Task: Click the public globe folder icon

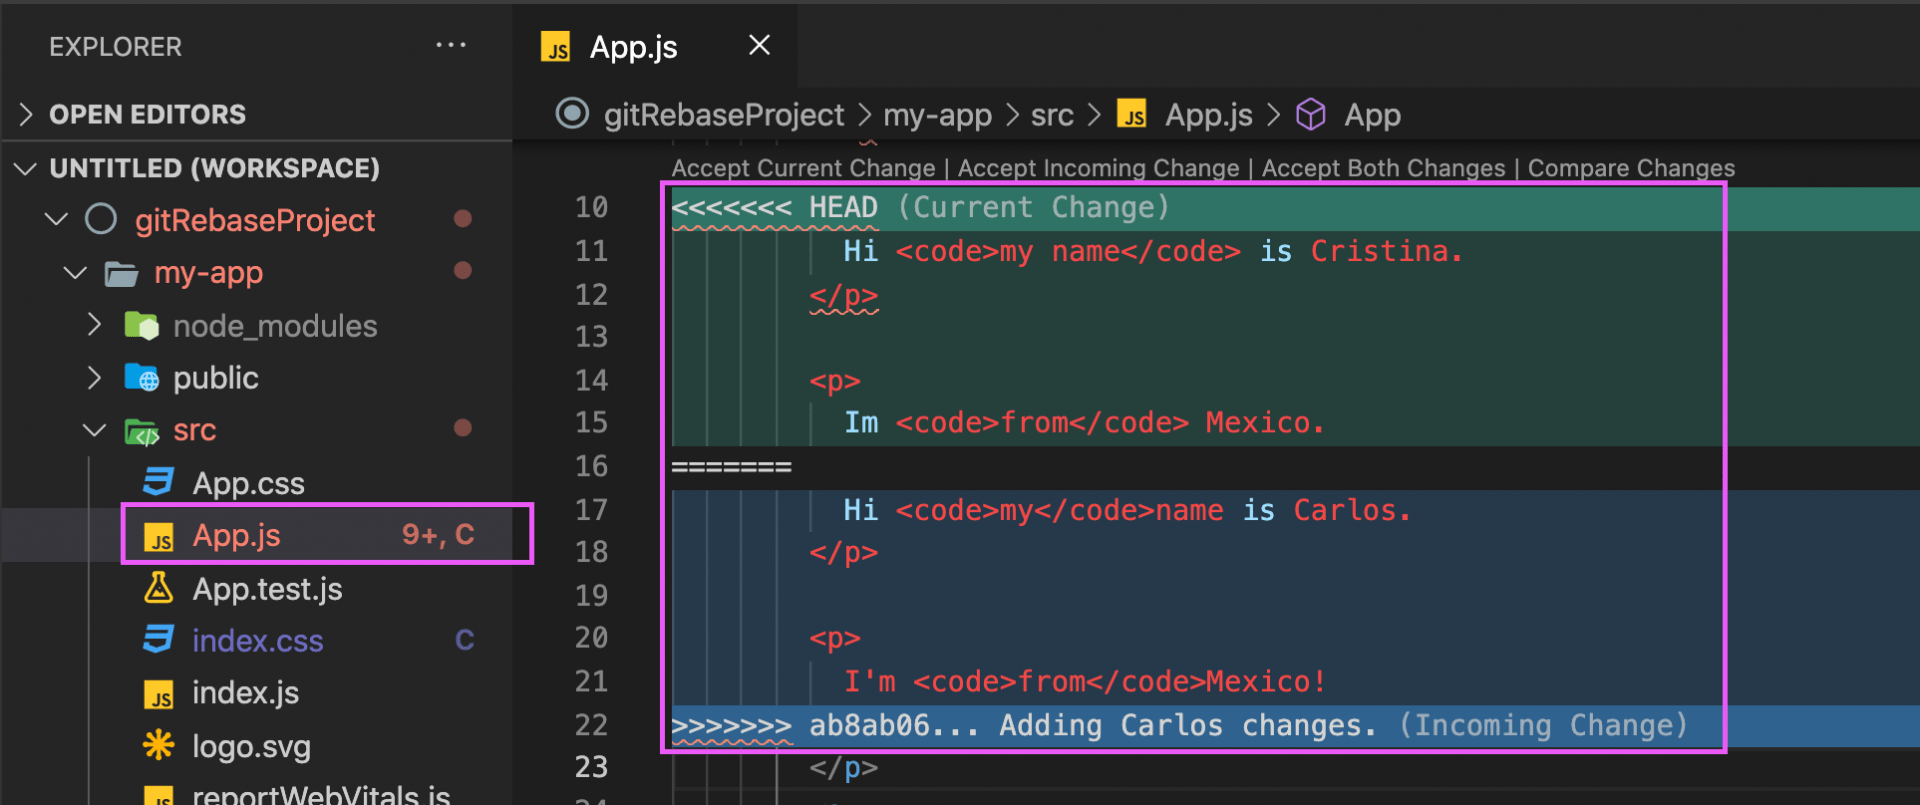Action: point(141,378)
